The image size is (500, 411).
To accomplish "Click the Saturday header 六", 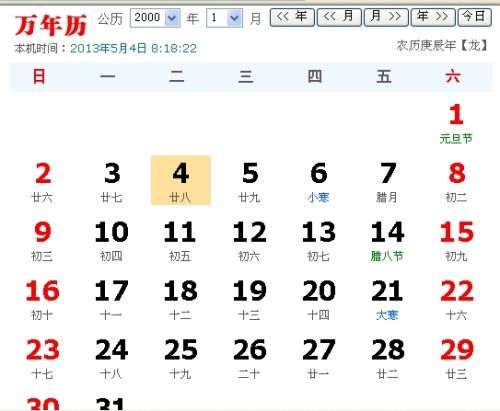I will point(453,77).
